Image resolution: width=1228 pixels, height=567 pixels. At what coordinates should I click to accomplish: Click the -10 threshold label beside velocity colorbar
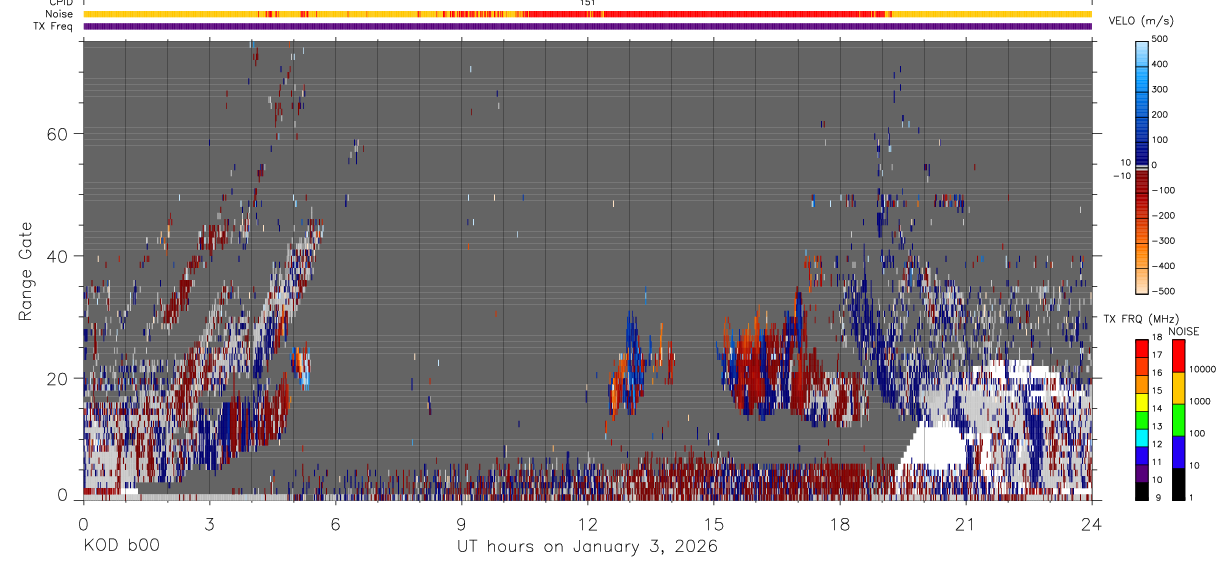point(1122,176)
